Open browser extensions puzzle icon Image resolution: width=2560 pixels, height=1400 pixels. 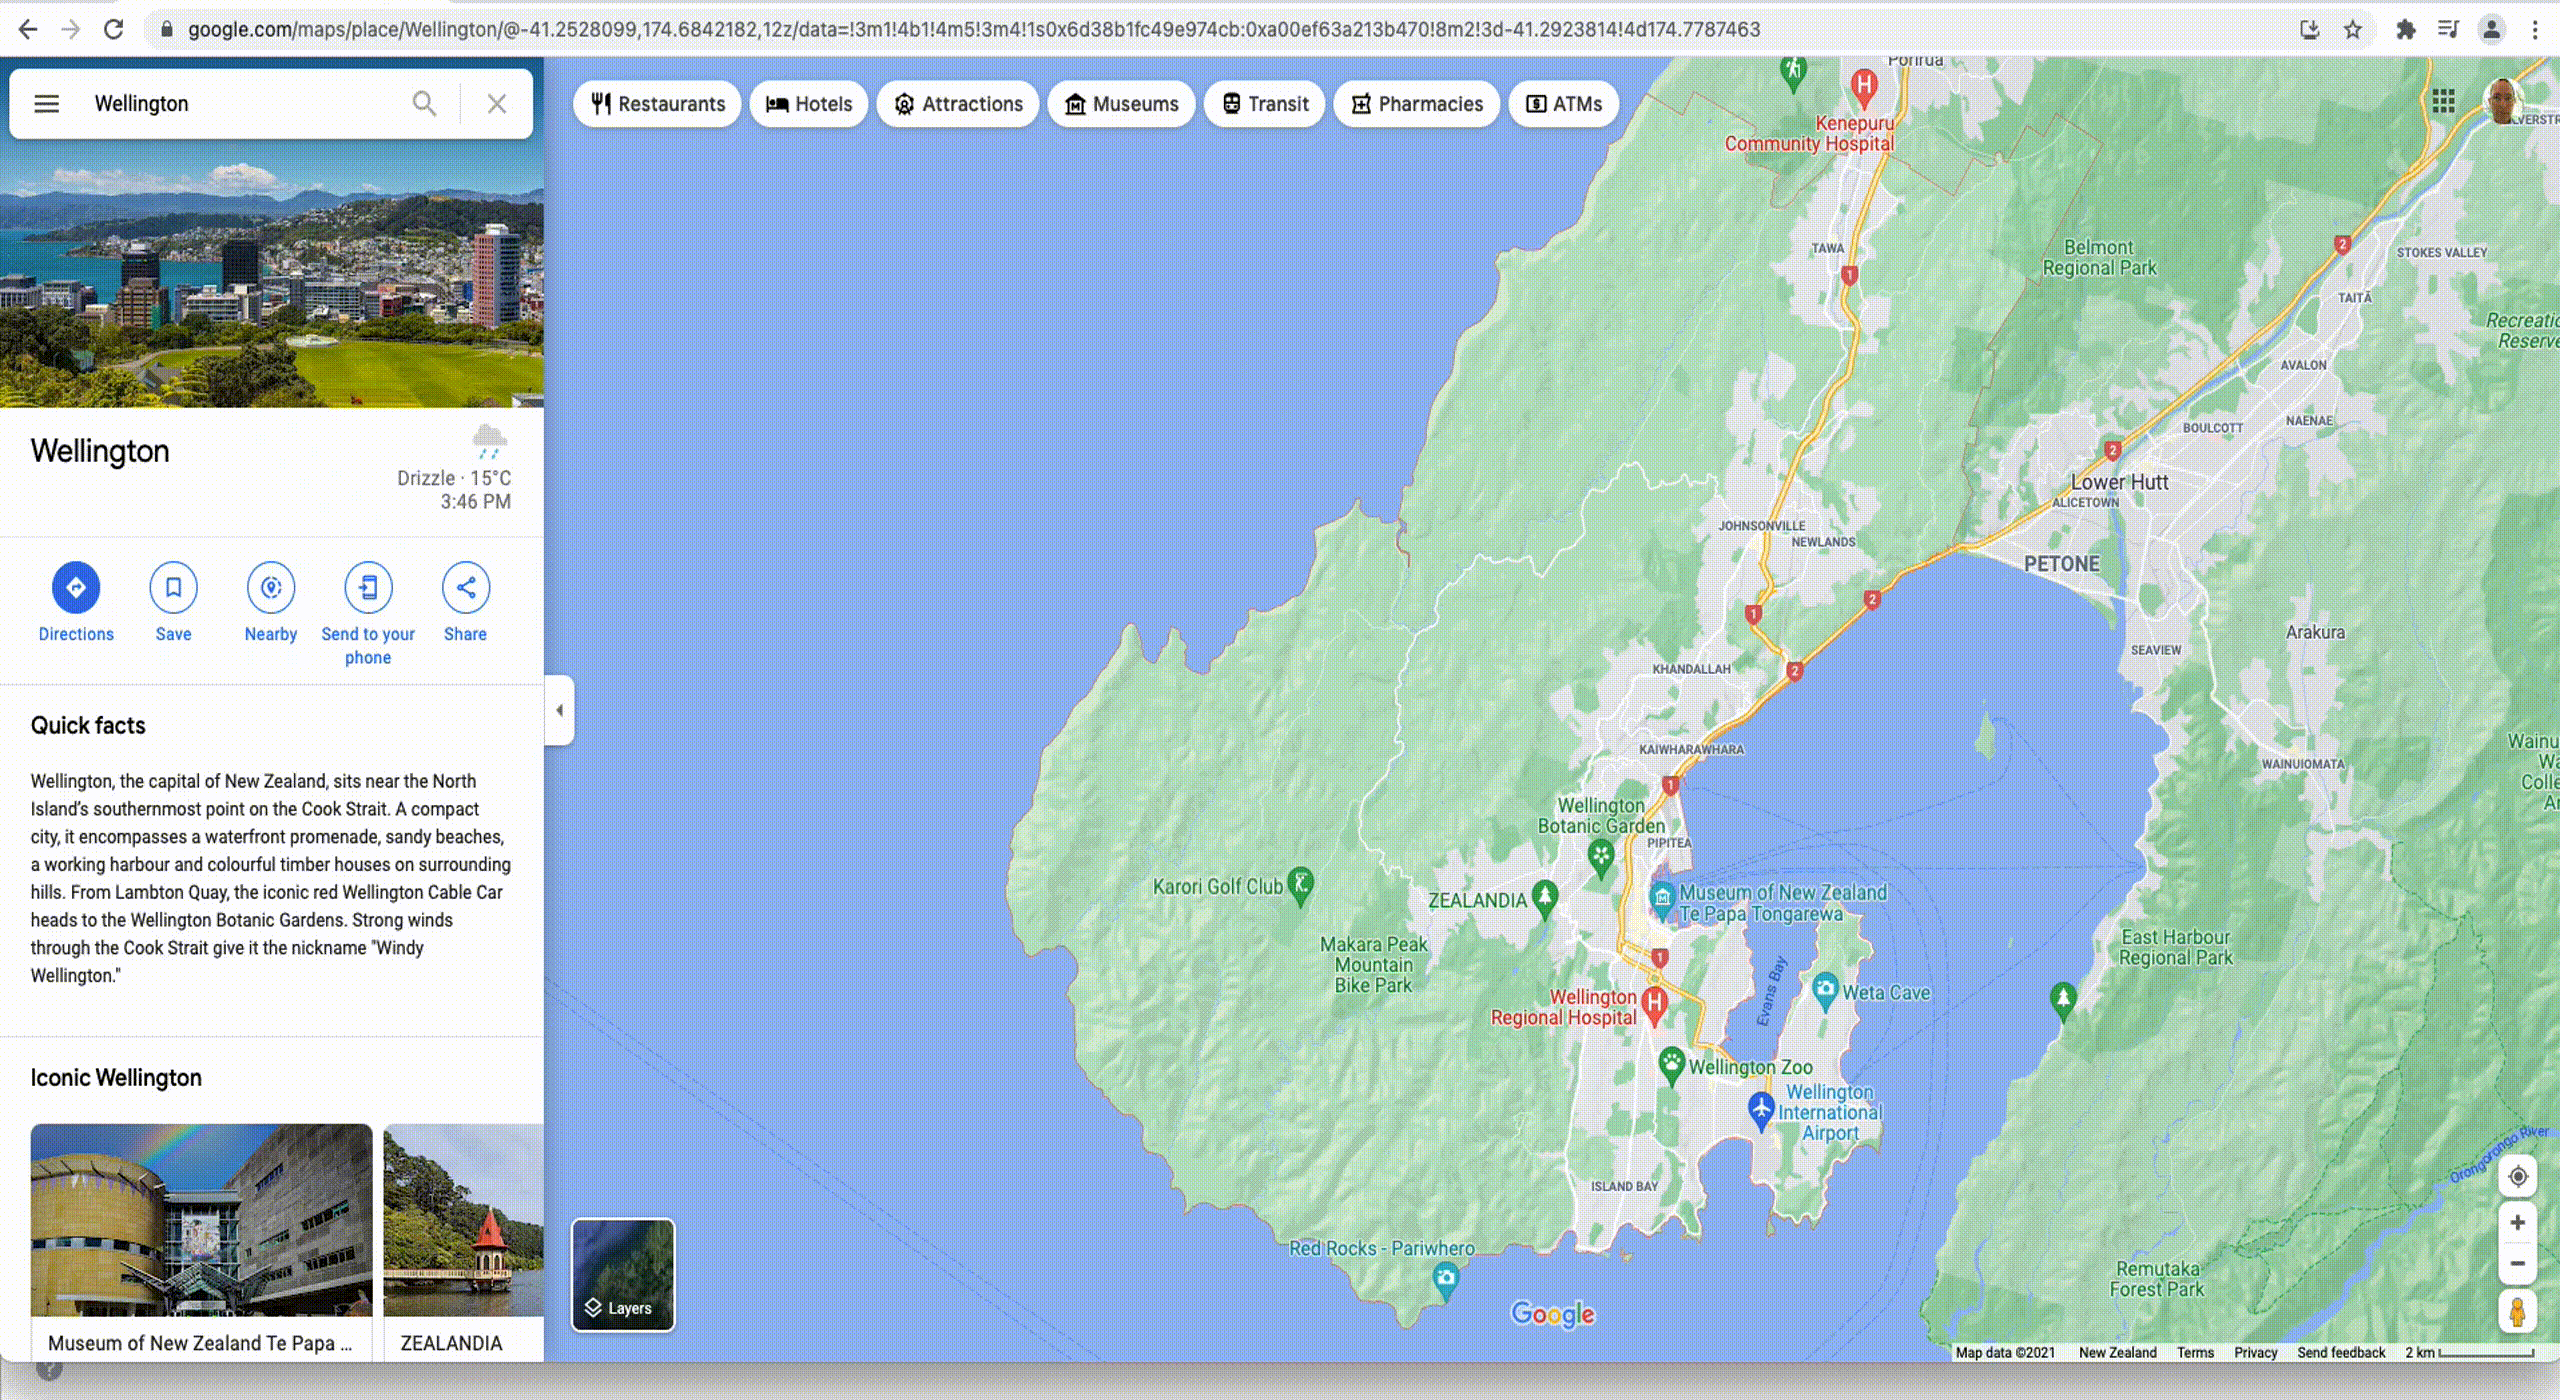[x=2405, y=29]
